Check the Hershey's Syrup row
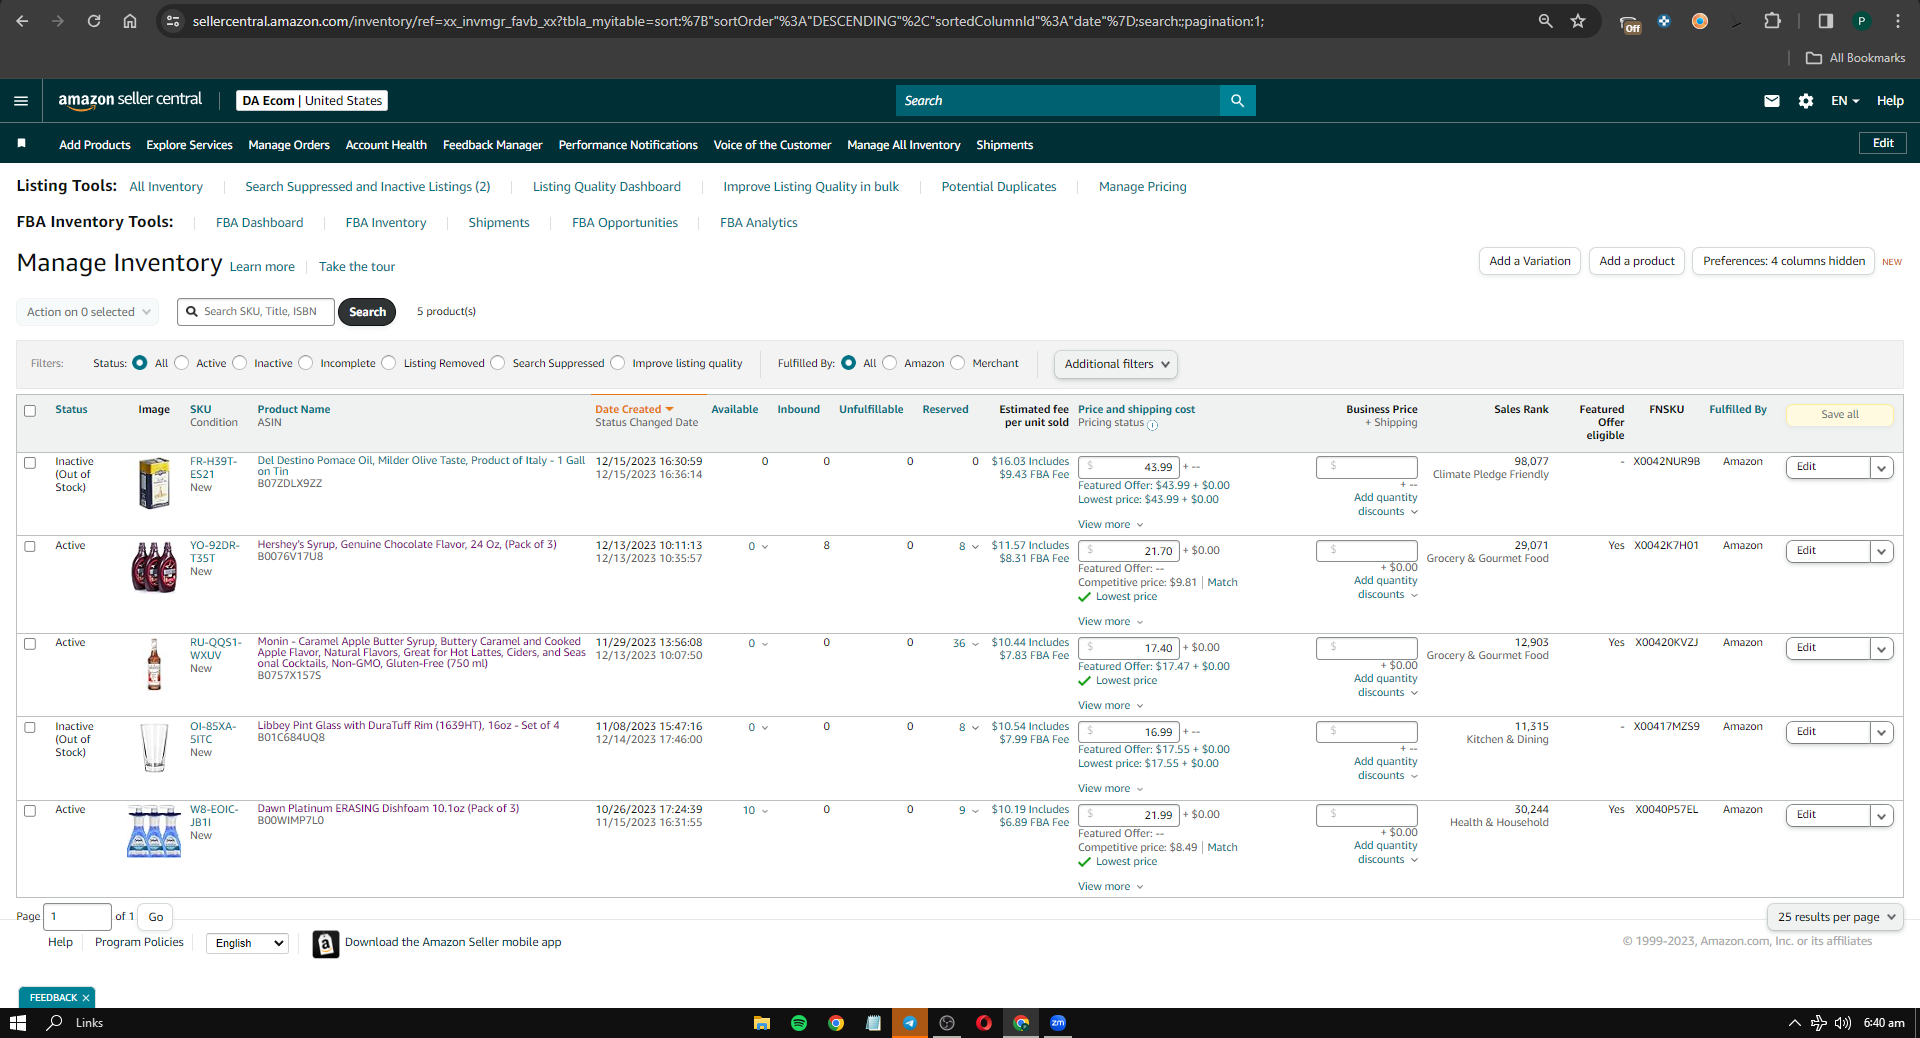1920x1038 pixels. (30, 547)
